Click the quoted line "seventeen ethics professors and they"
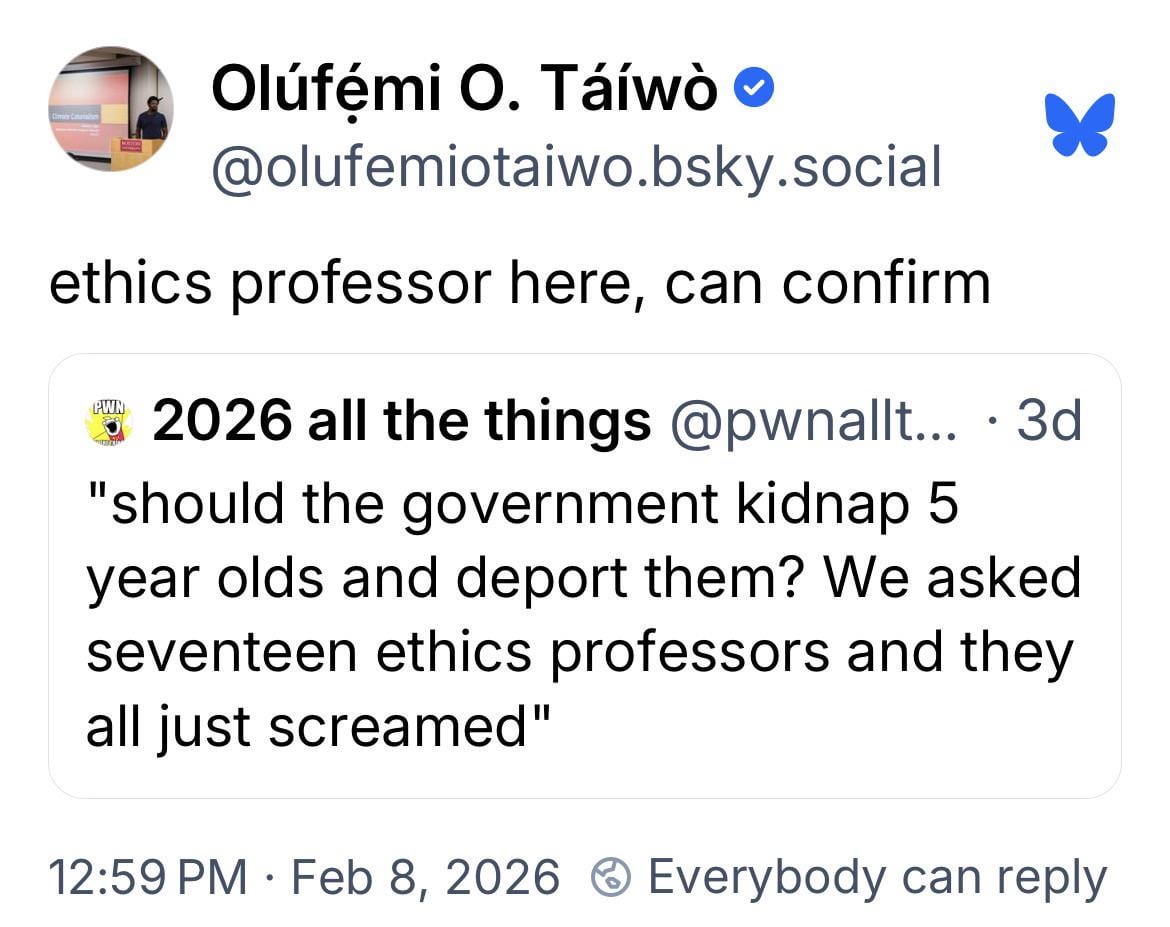1170x927 pixels. 579,651
